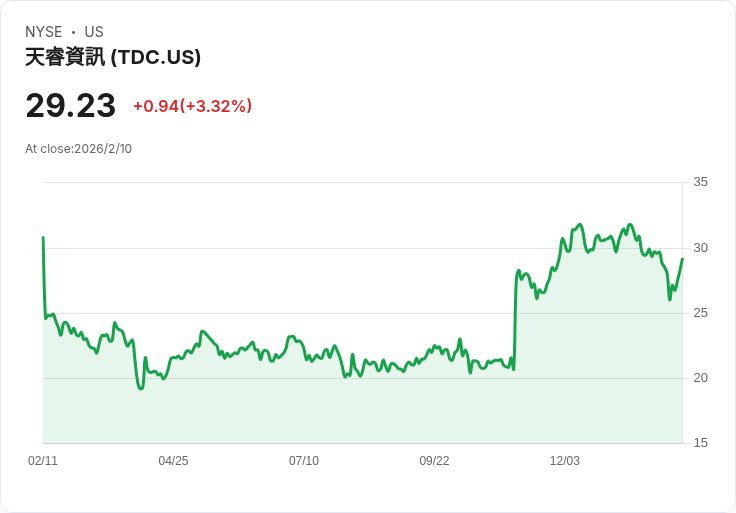Click the 12/03 date label on axis
Image resolution: width=736 pixels, height=513 pixels.
(x=565, y=461)
